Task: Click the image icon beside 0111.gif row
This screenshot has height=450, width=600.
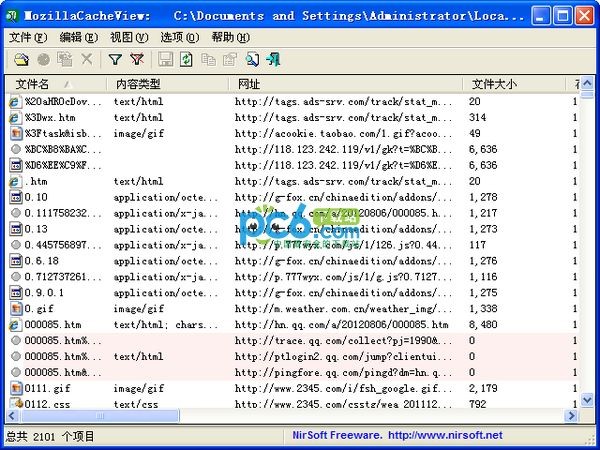Action: pos(16,388)
